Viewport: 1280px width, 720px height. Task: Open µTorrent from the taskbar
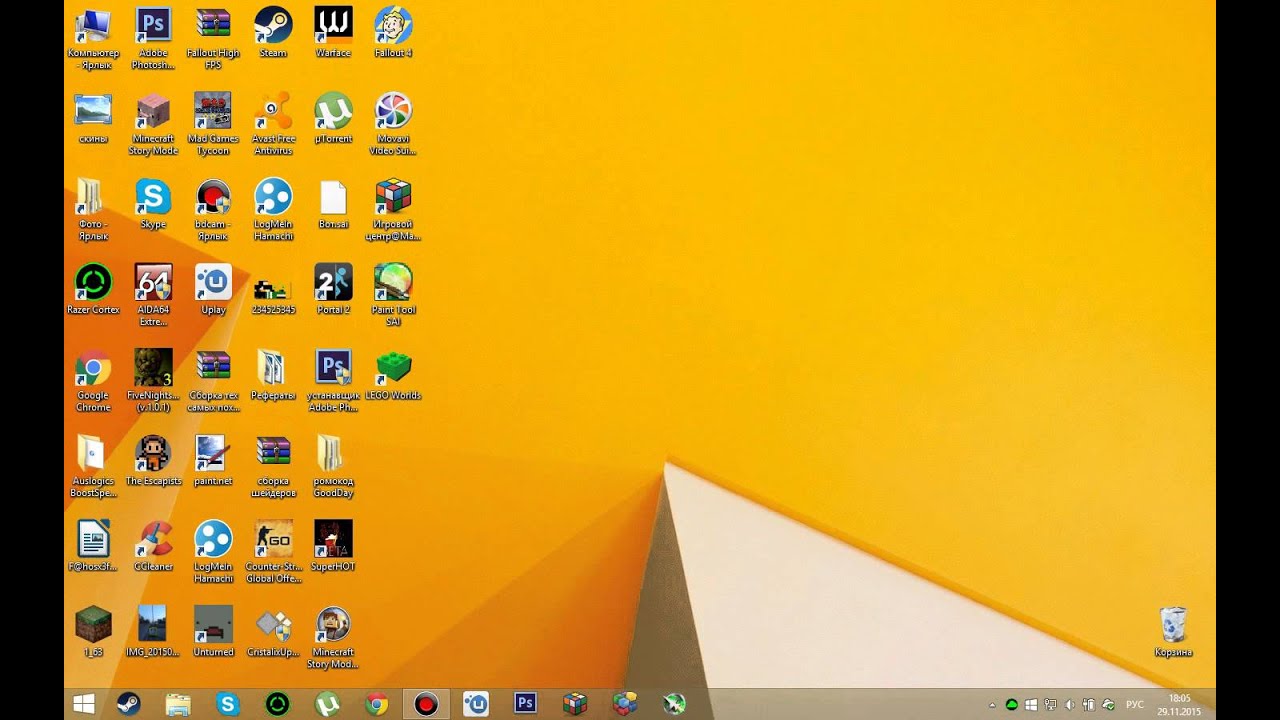327,704
